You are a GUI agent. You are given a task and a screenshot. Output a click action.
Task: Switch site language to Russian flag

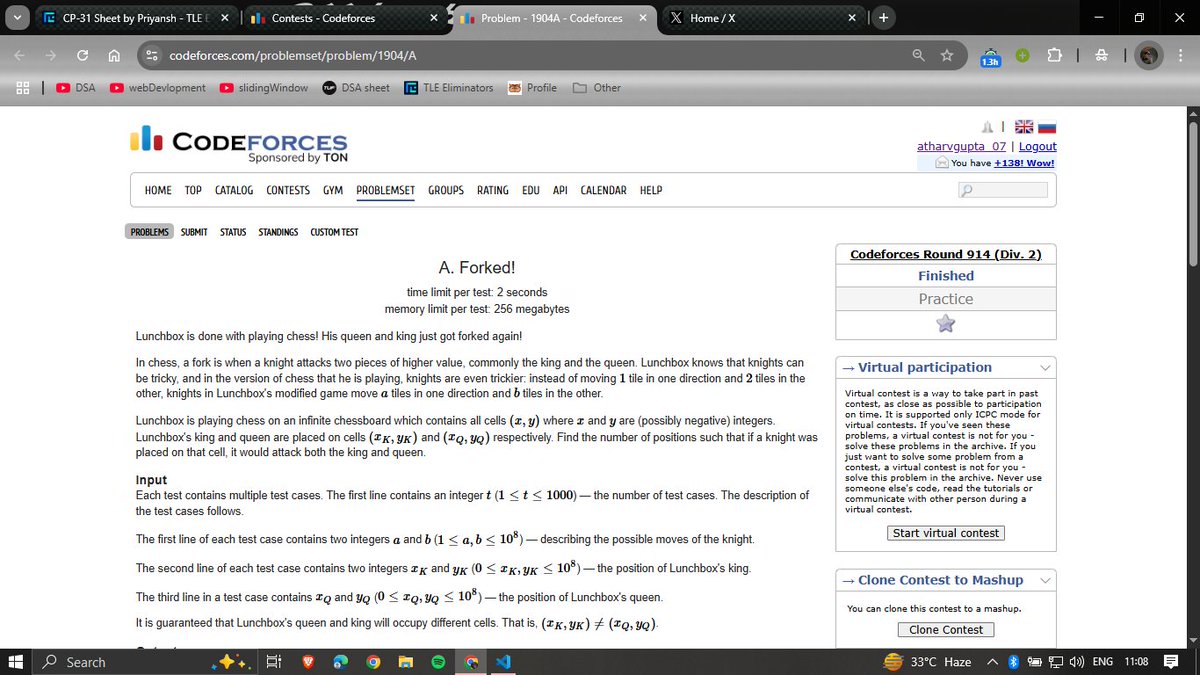pyautogui.click(x=1046, y=127)
